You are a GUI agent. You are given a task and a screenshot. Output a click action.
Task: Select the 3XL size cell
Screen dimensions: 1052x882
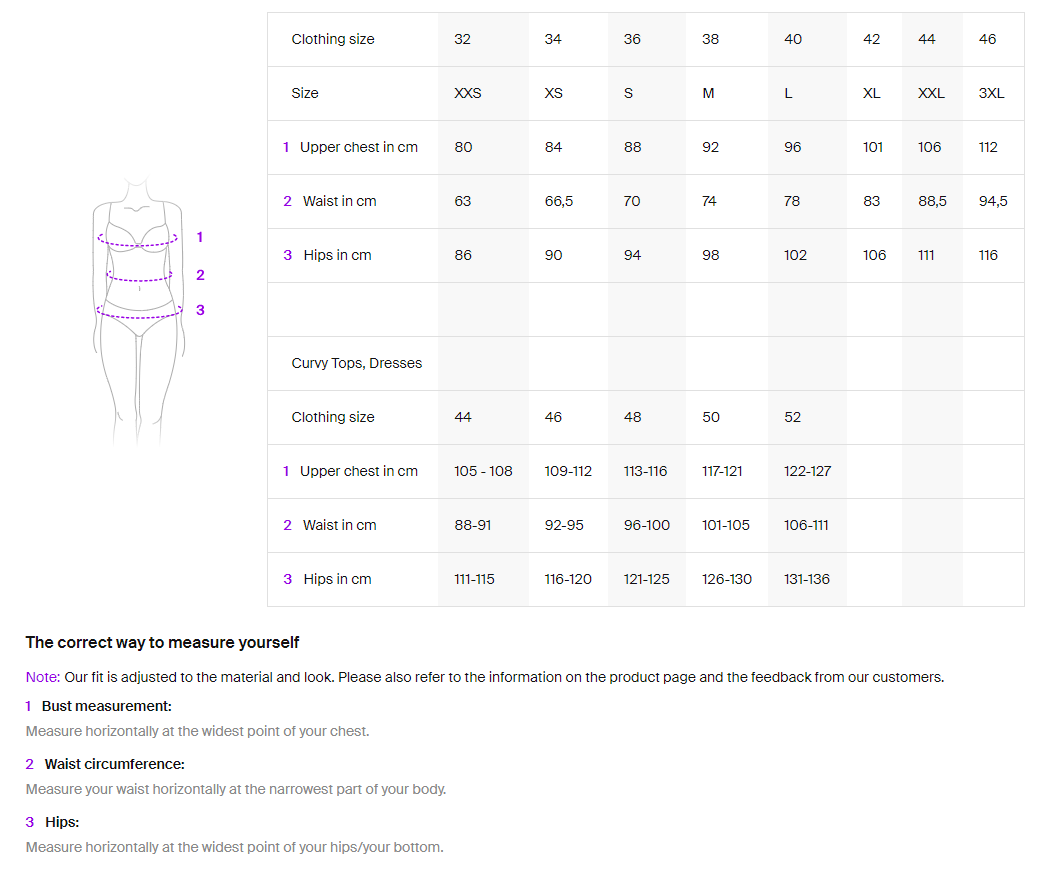[991, 93]
